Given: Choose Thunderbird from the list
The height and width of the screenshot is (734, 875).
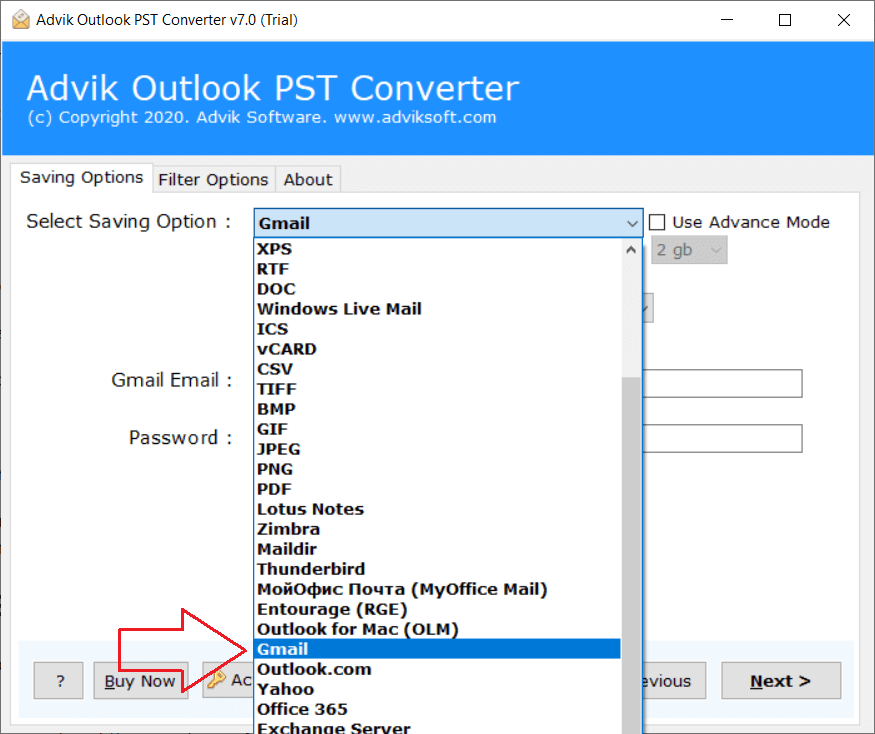Looking at the screenshot, I should tap(438, 569).
